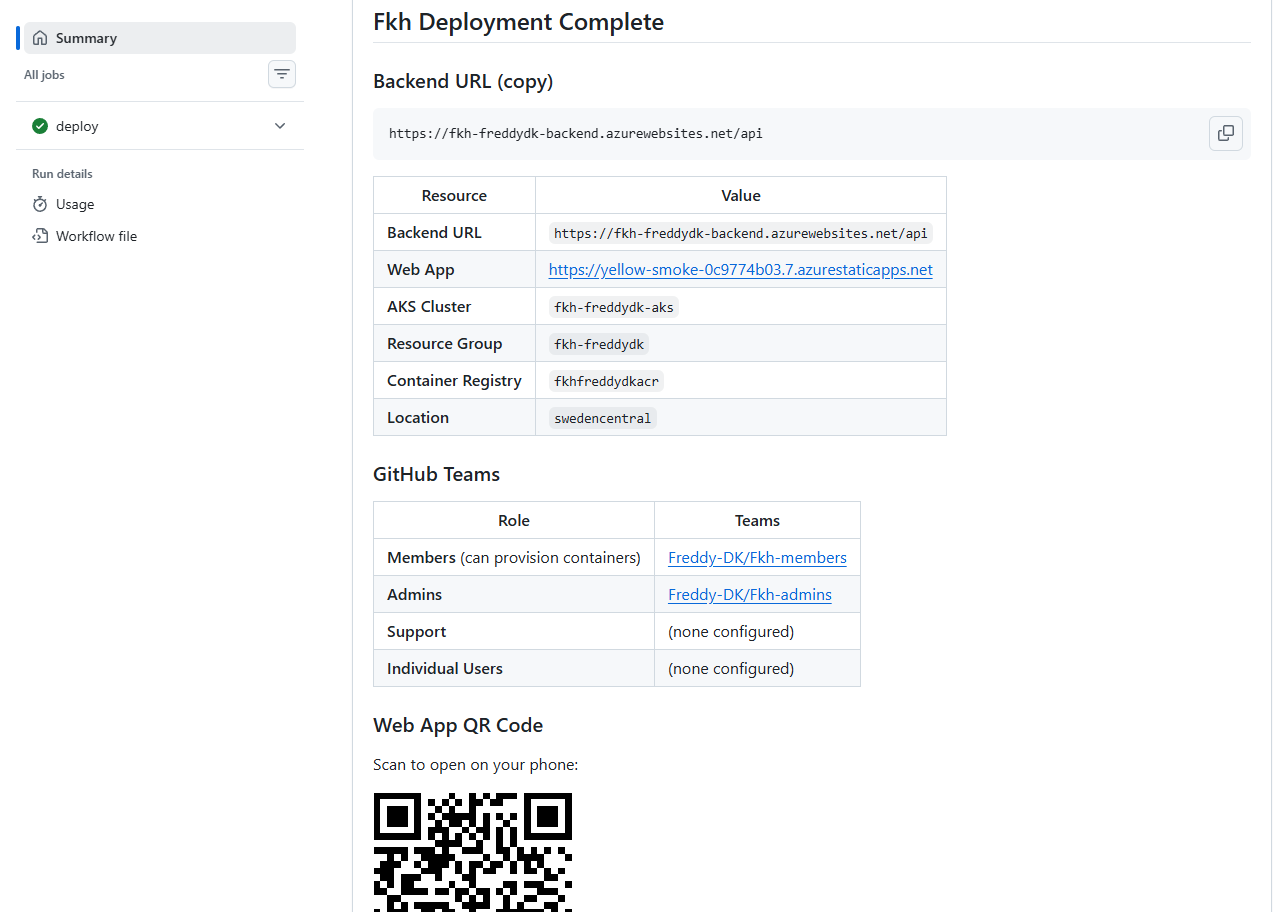Click the Run details label
The width and height of the screenshot is (1278, 912).
(x=62, y=174)
